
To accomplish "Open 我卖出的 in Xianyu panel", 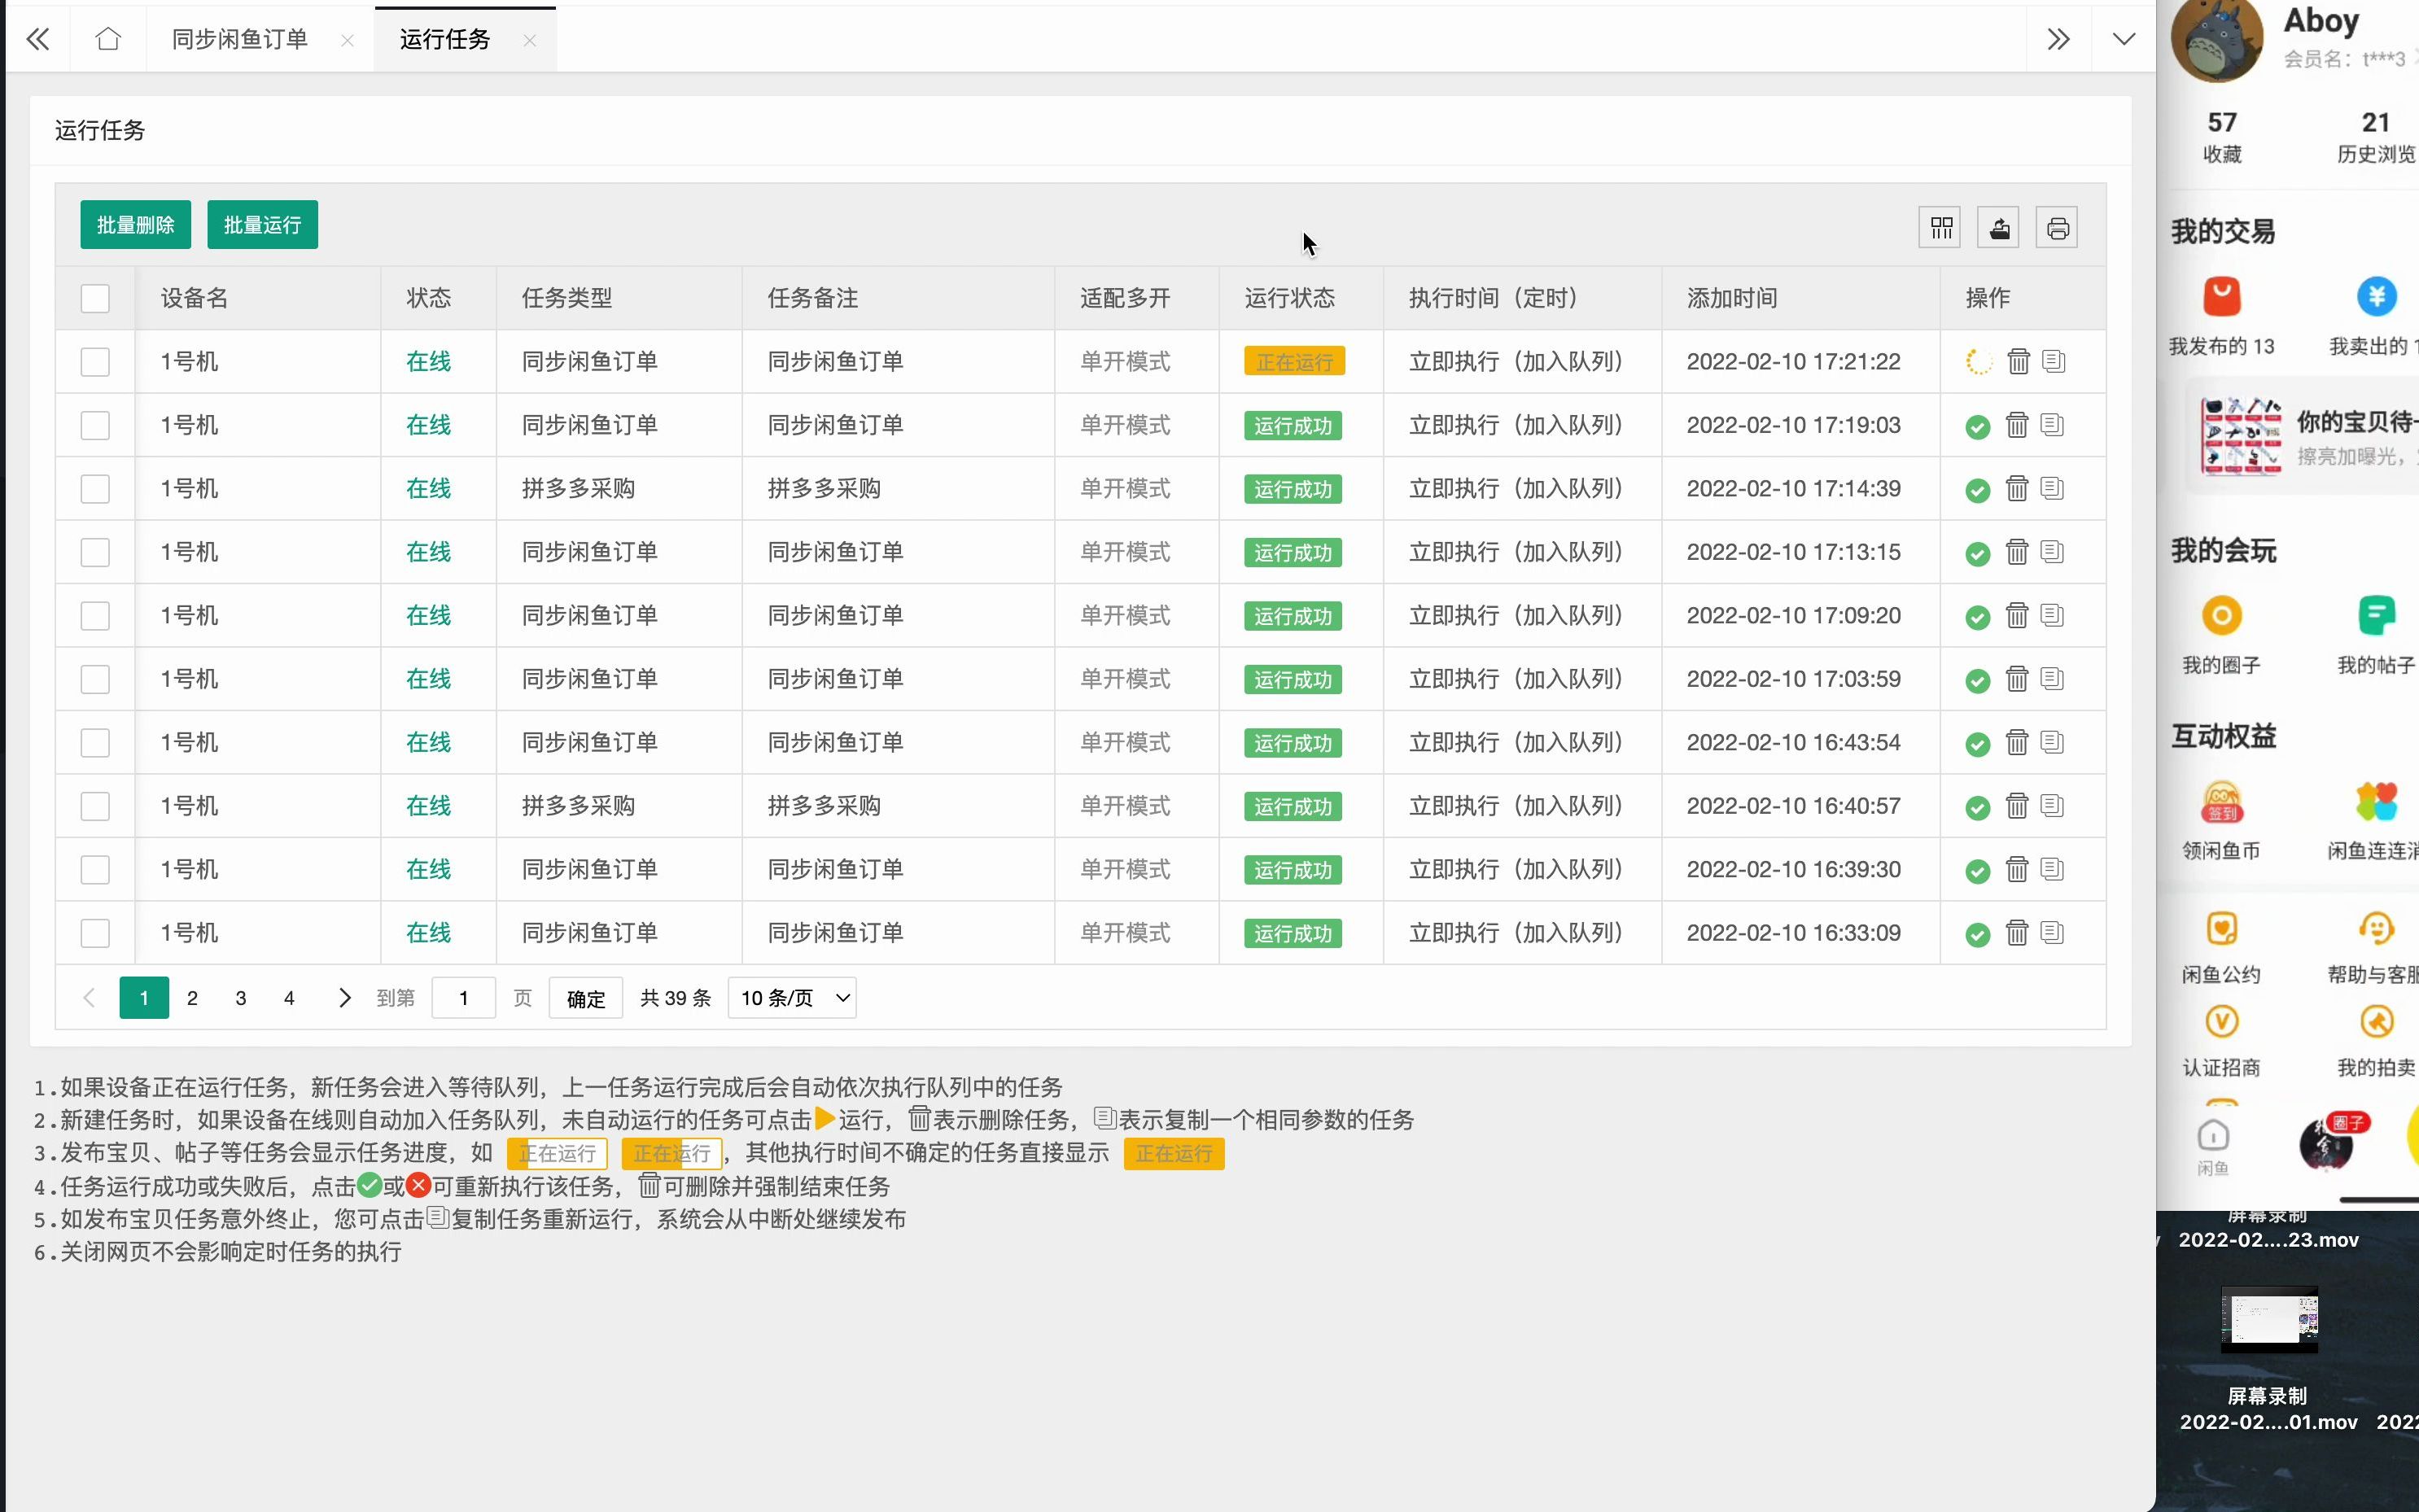I will pyautogui.click(x=2375, y=317).
